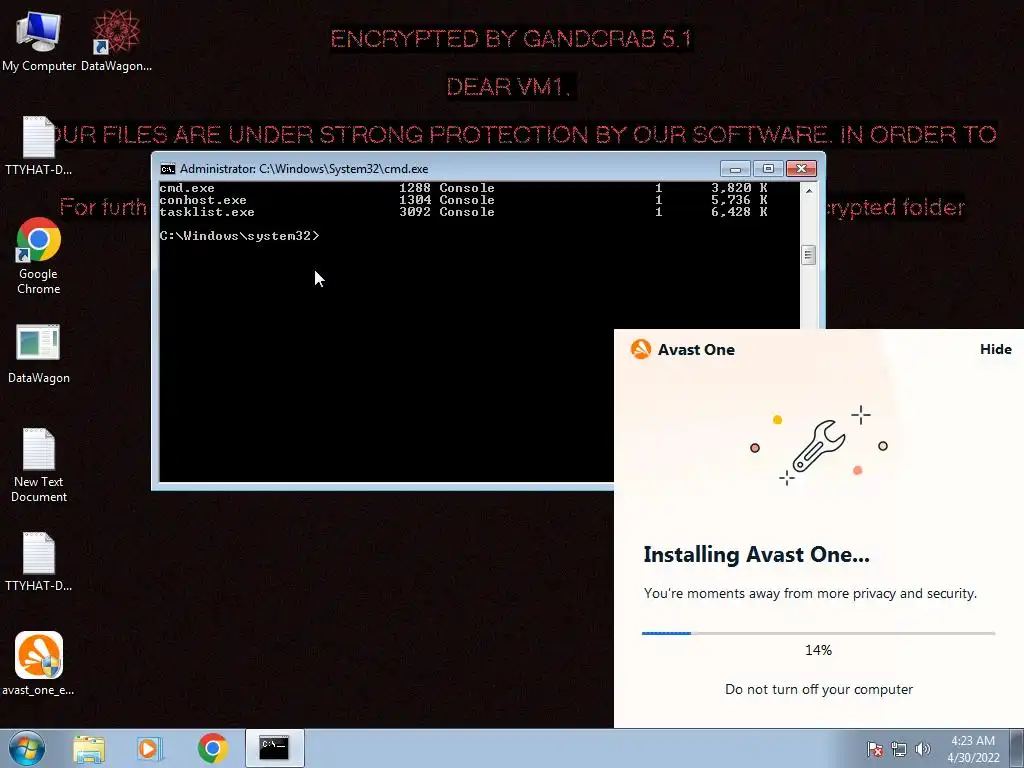The height and width of the screenshot is (768, 1024).
Task: Click the command prompt line C:\Windows\system32>
Action: (x=239, y=236)
